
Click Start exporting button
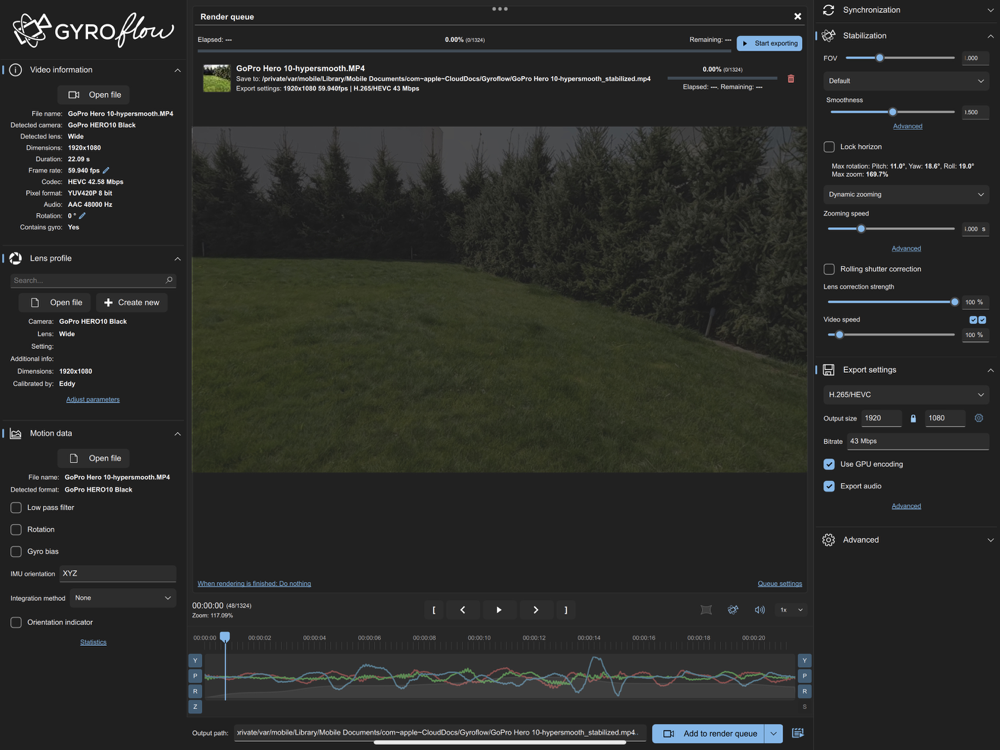pyautogui.click(x=769, y=43)
